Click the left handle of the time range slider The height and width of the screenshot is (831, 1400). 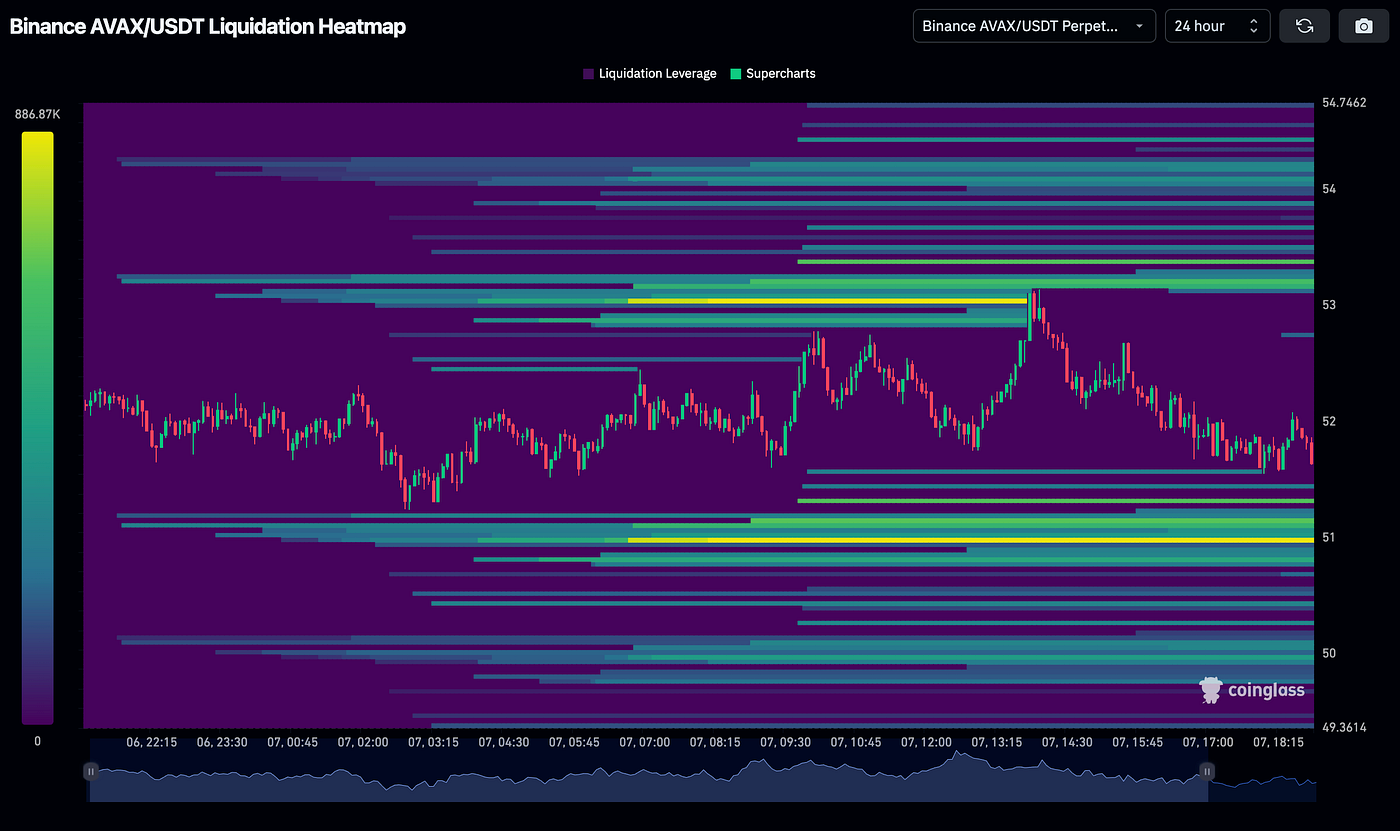pos(91,771)
